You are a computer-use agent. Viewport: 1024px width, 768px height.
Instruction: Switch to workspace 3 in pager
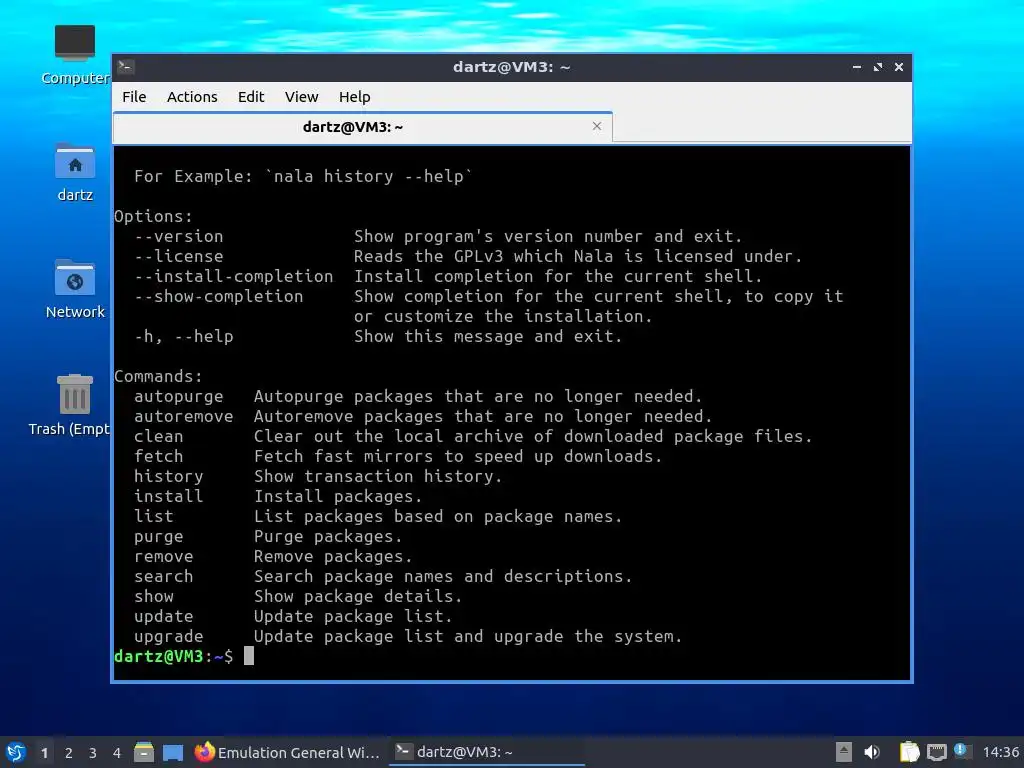coord(93,753)
